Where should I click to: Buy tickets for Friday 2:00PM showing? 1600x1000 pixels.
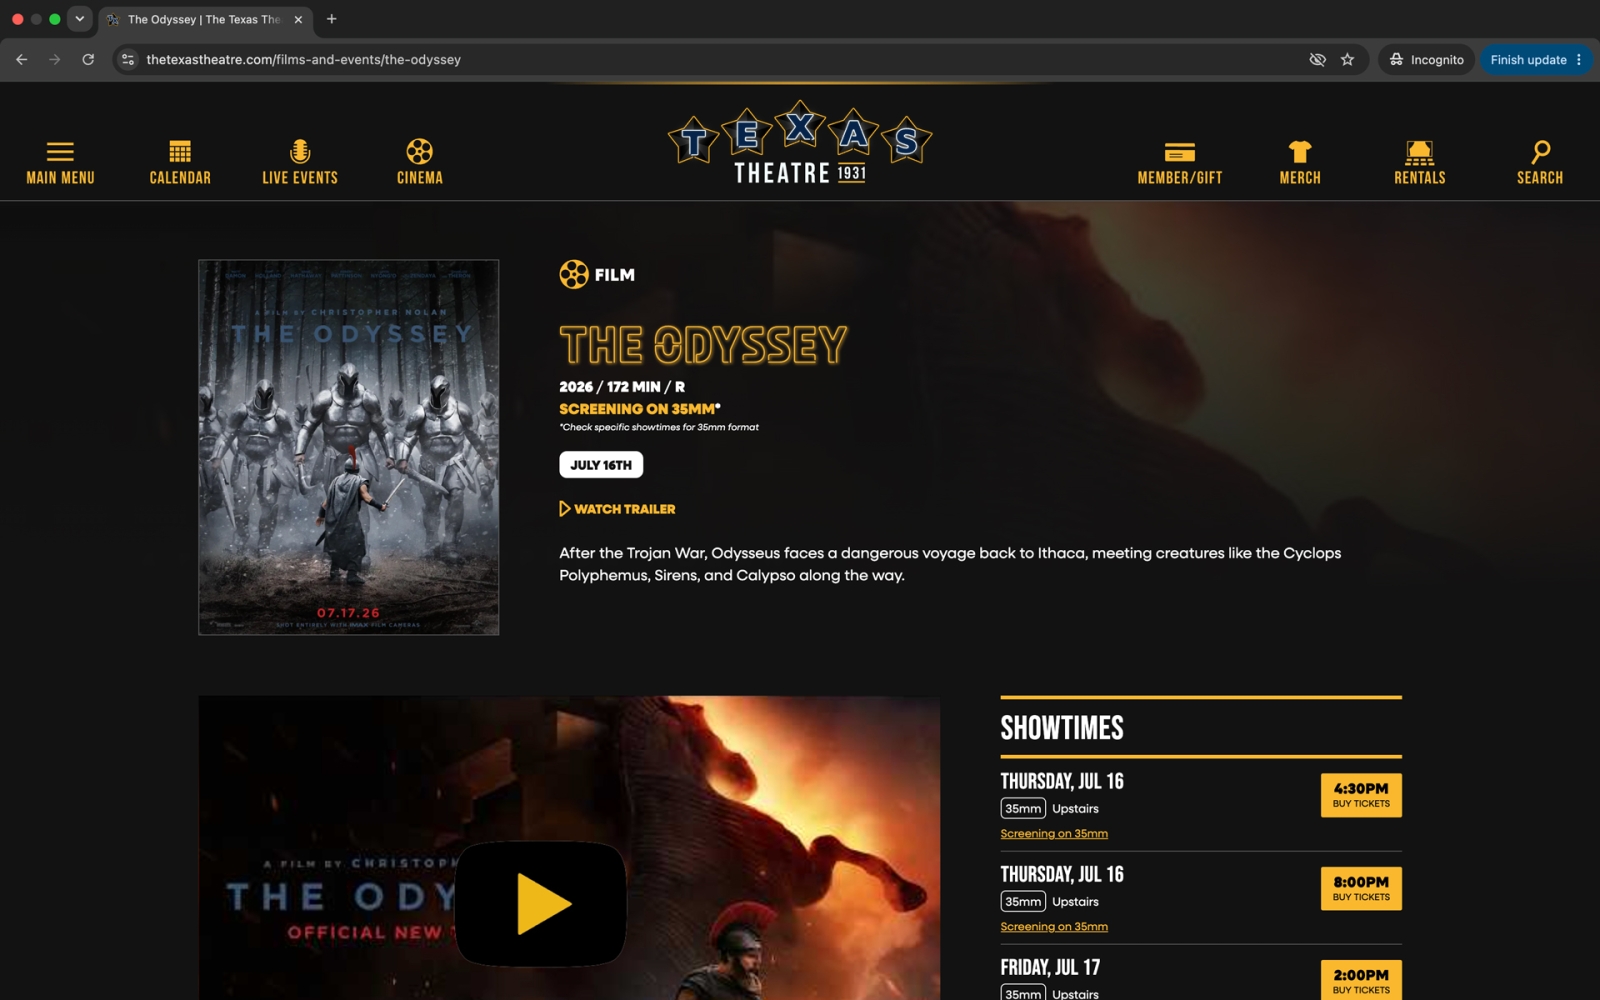coord(1361,980)
